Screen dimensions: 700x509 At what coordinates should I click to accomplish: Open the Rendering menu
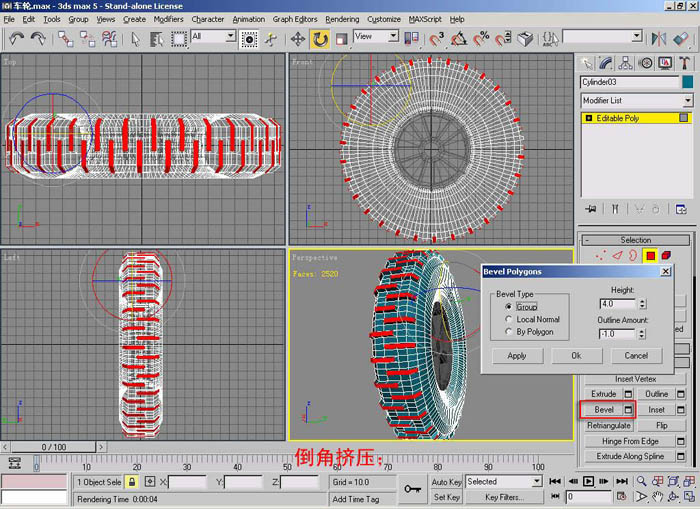[x=342, y=19]
